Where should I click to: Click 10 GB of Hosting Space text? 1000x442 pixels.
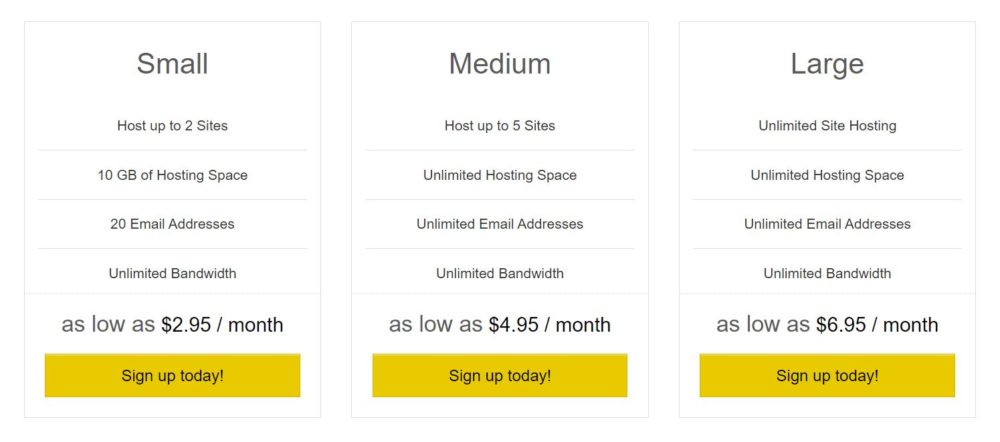click(x=172, y=175)
